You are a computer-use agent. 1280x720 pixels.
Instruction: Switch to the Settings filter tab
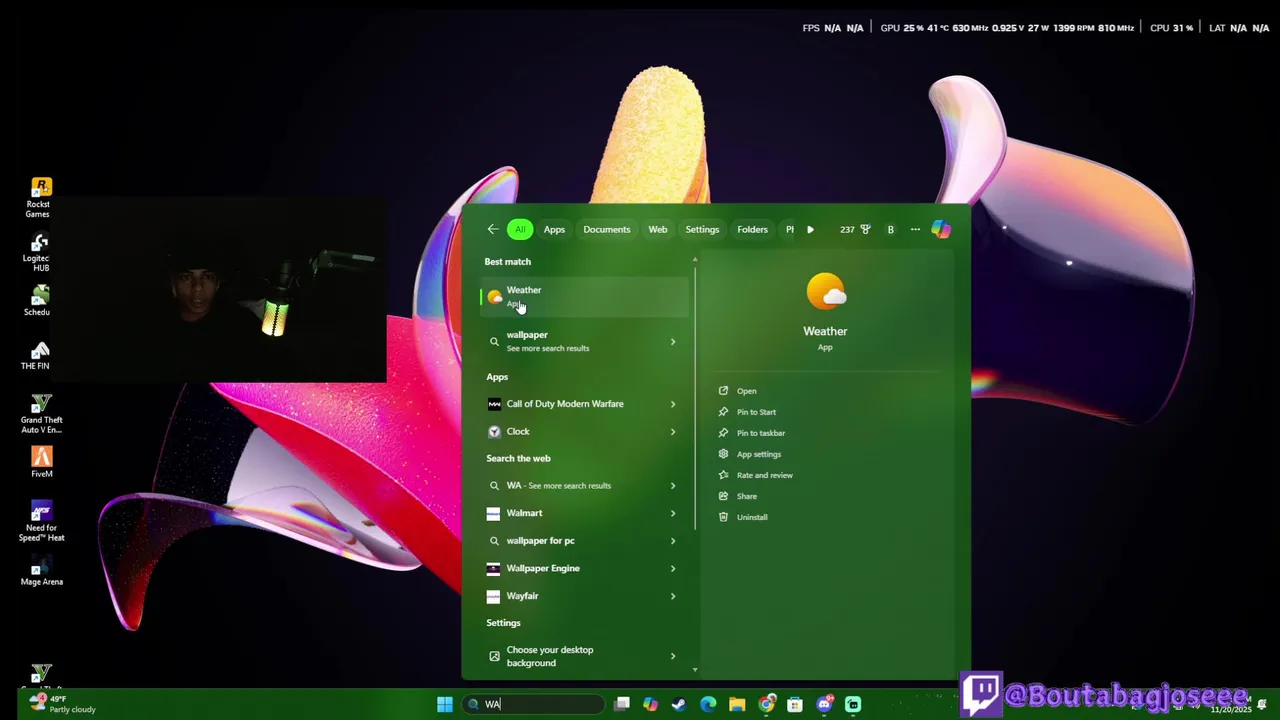[702, 230]
